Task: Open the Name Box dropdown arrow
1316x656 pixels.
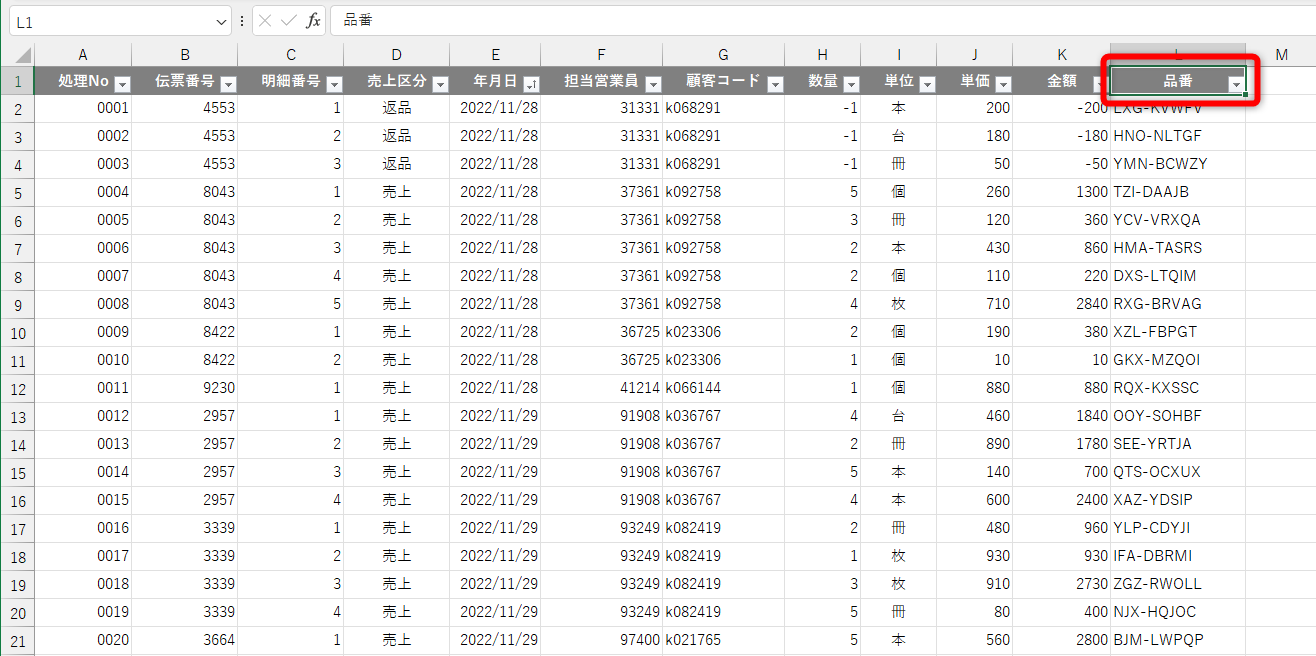Action: (x=221, y=20)
